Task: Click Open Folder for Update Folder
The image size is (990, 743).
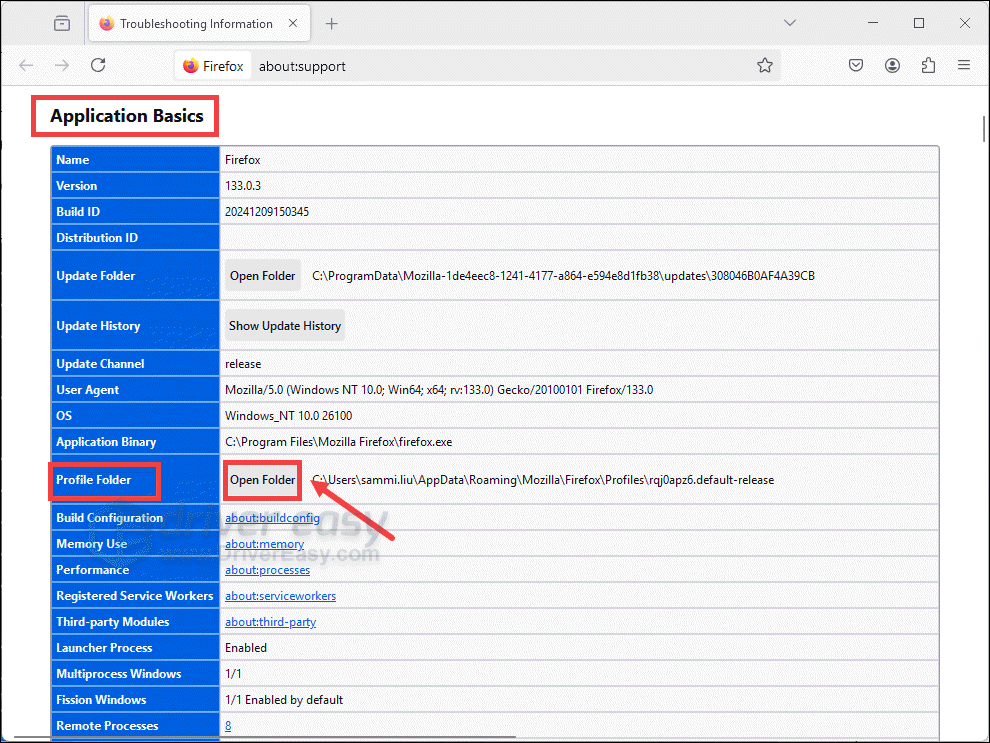Action: coord(263,276)
